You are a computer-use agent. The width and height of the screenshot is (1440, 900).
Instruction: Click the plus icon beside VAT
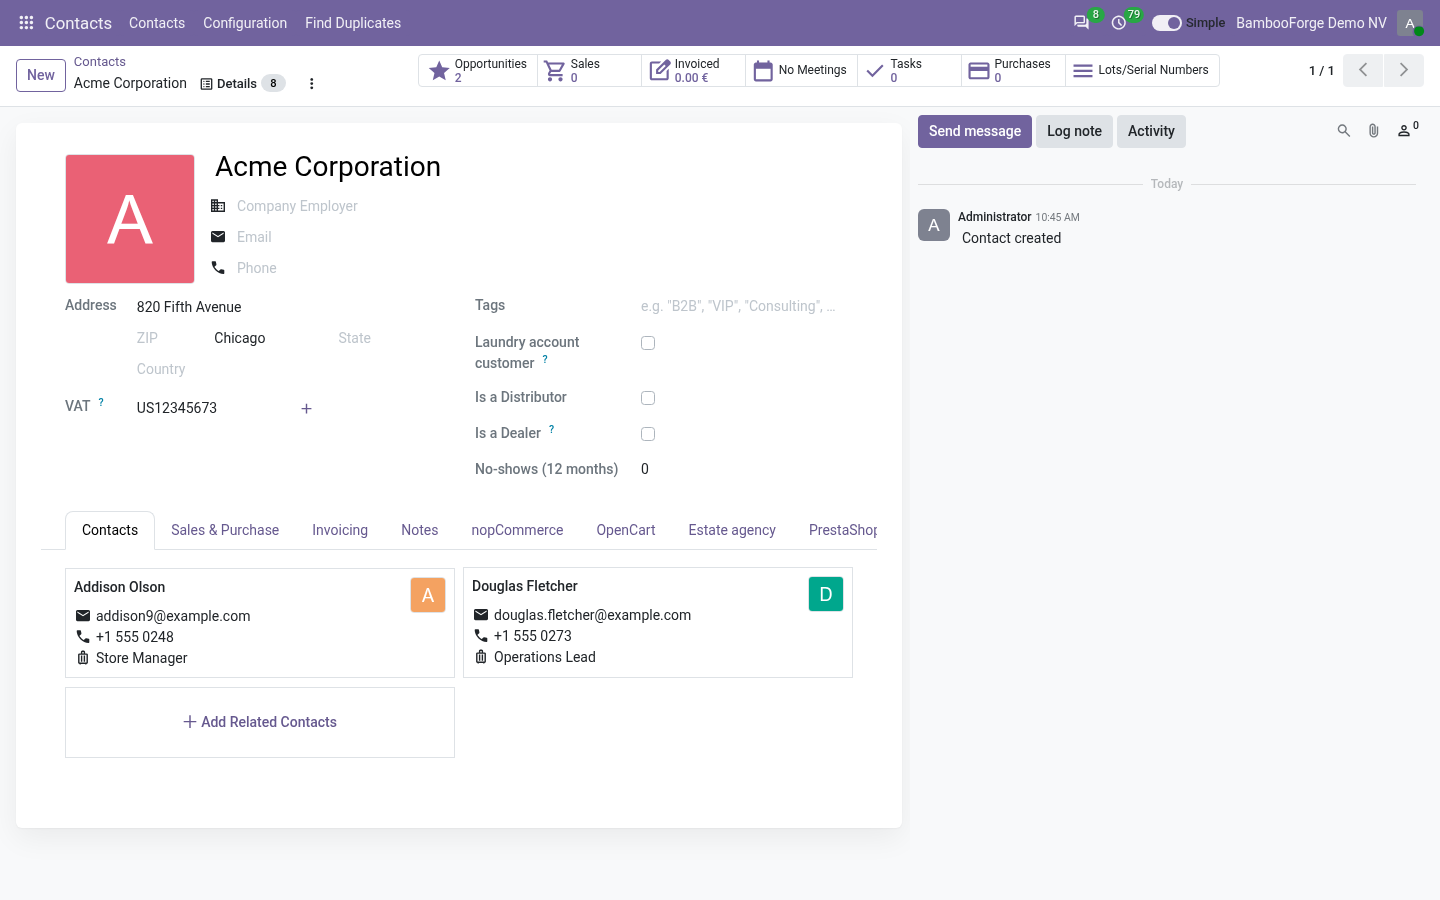(307, 408)
